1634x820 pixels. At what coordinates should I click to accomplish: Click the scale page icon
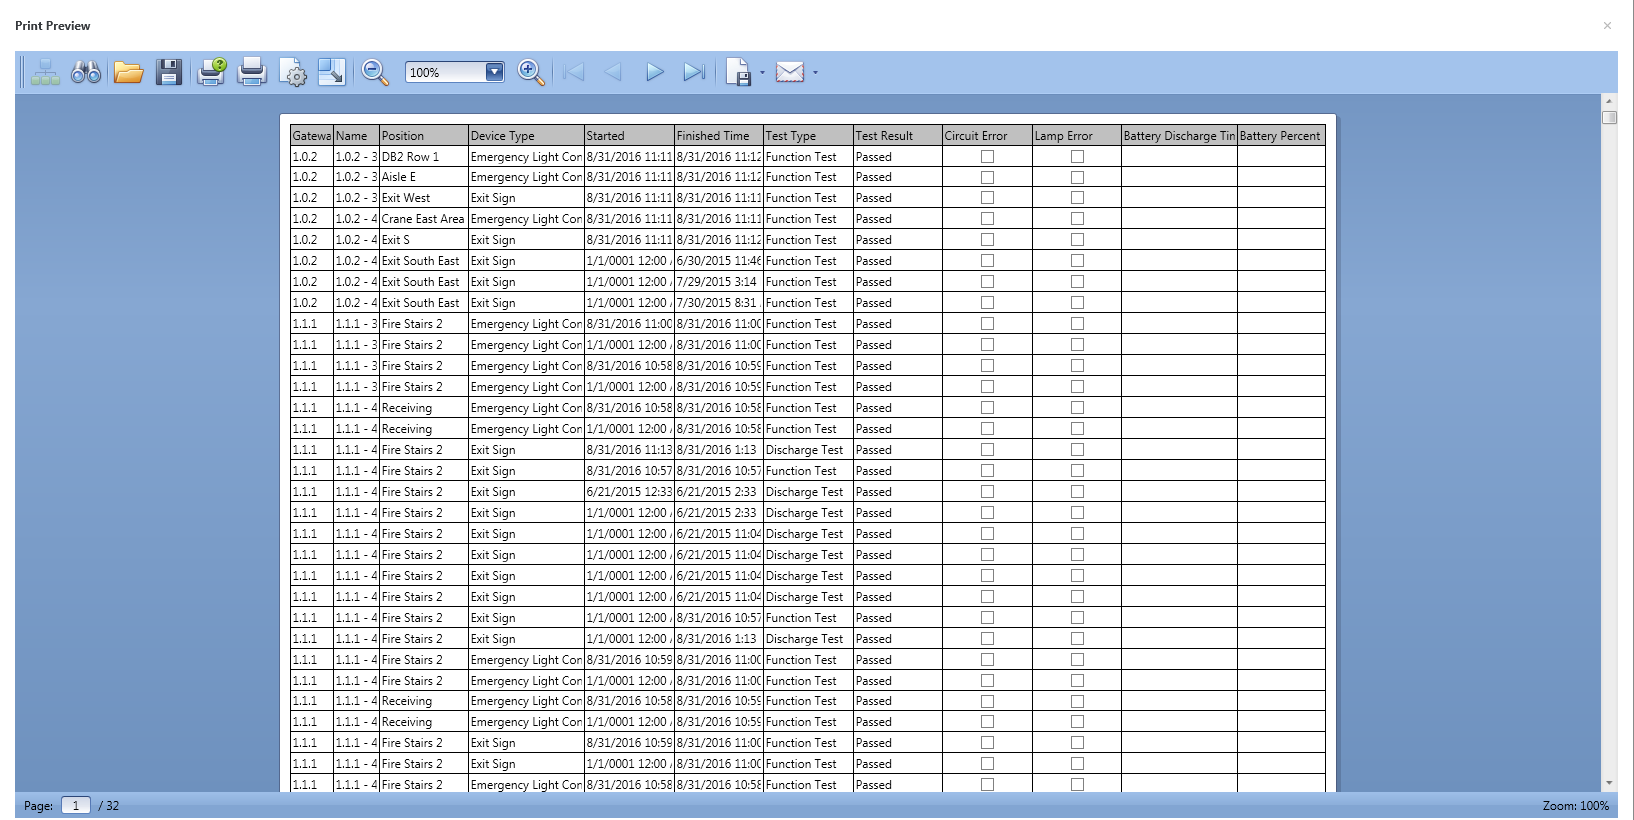(331, 72)
